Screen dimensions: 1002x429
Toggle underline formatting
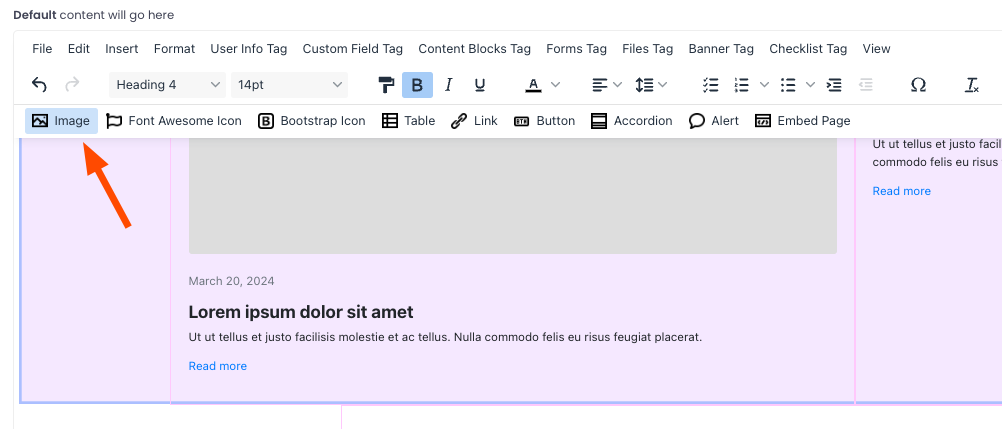pyautogui.click(x=480, y=85)
